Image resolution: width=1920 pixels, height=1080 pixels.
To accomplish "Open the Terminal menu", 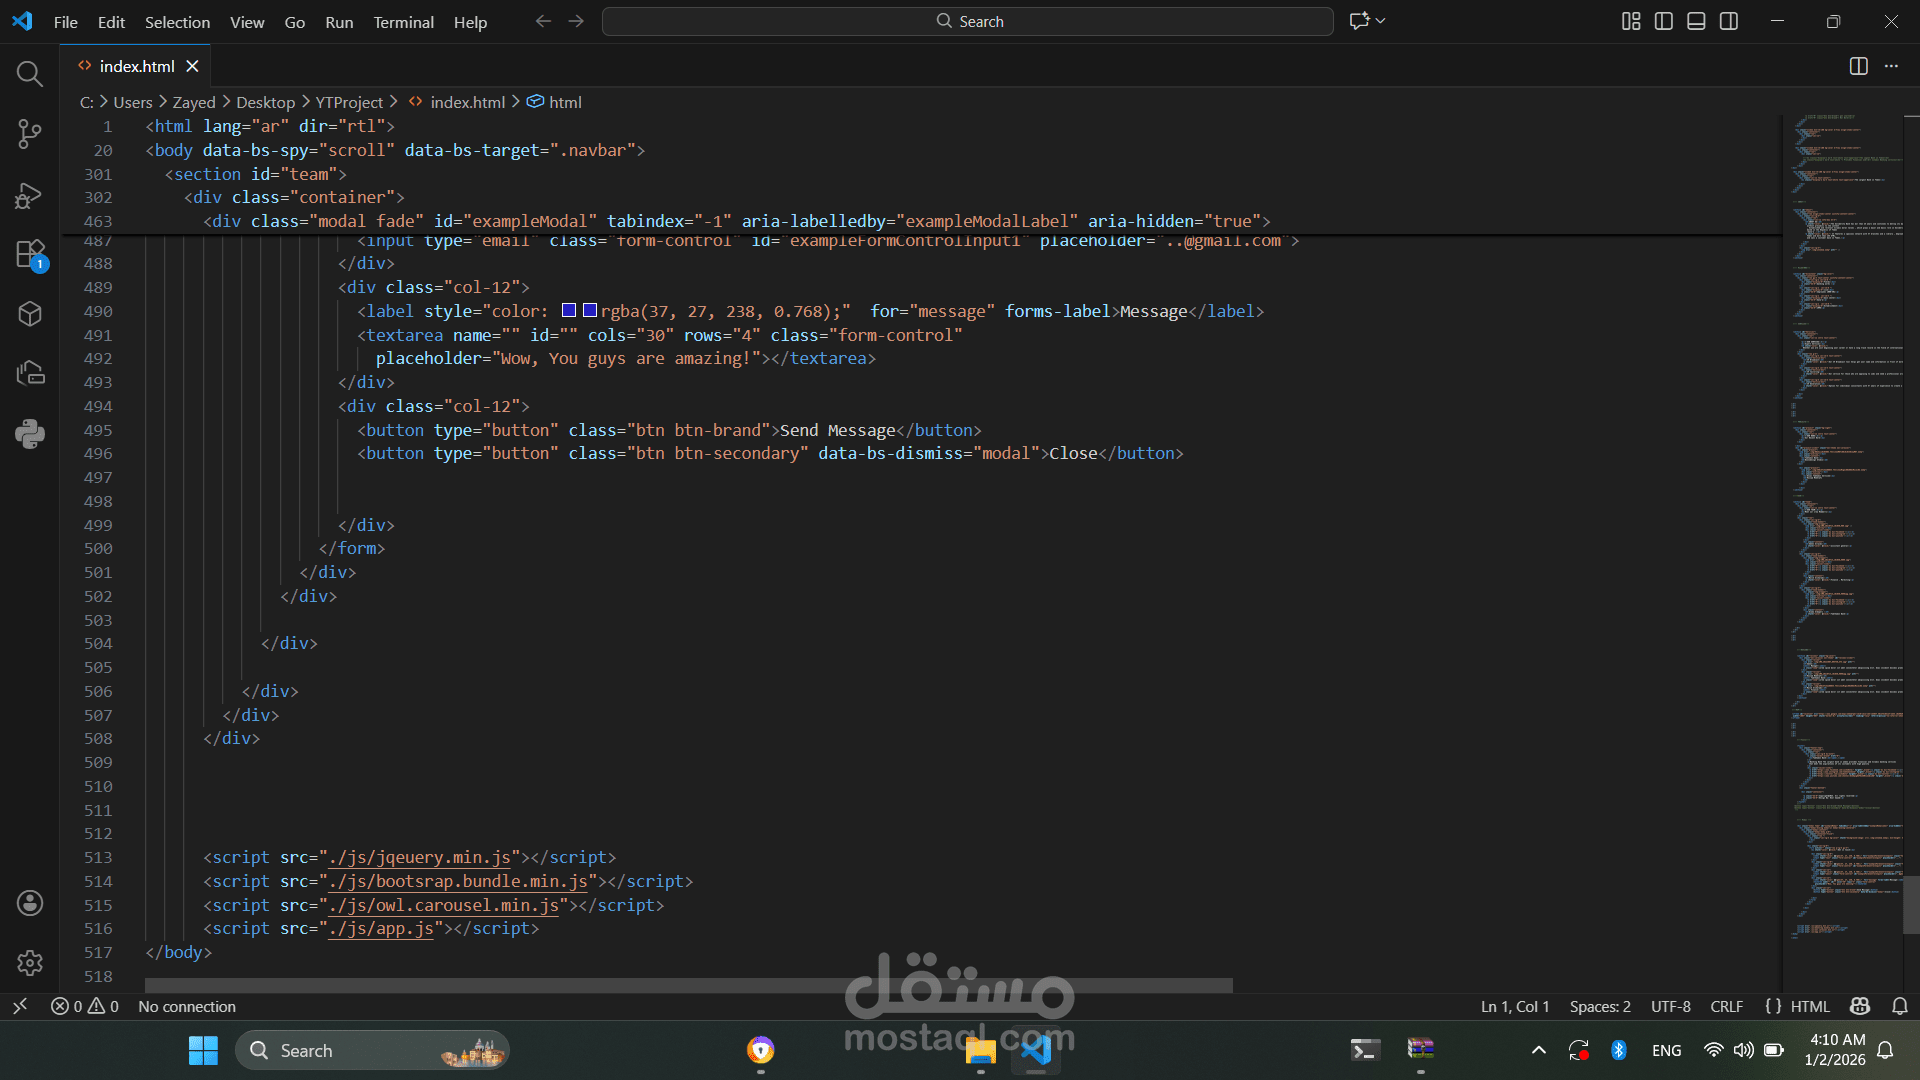I will pos(403,22).
